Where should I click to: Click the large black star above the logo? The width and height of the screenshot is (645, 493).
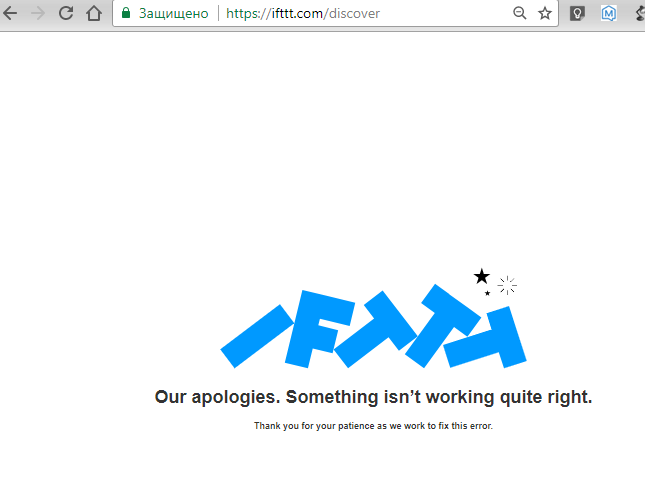point(482,276)
